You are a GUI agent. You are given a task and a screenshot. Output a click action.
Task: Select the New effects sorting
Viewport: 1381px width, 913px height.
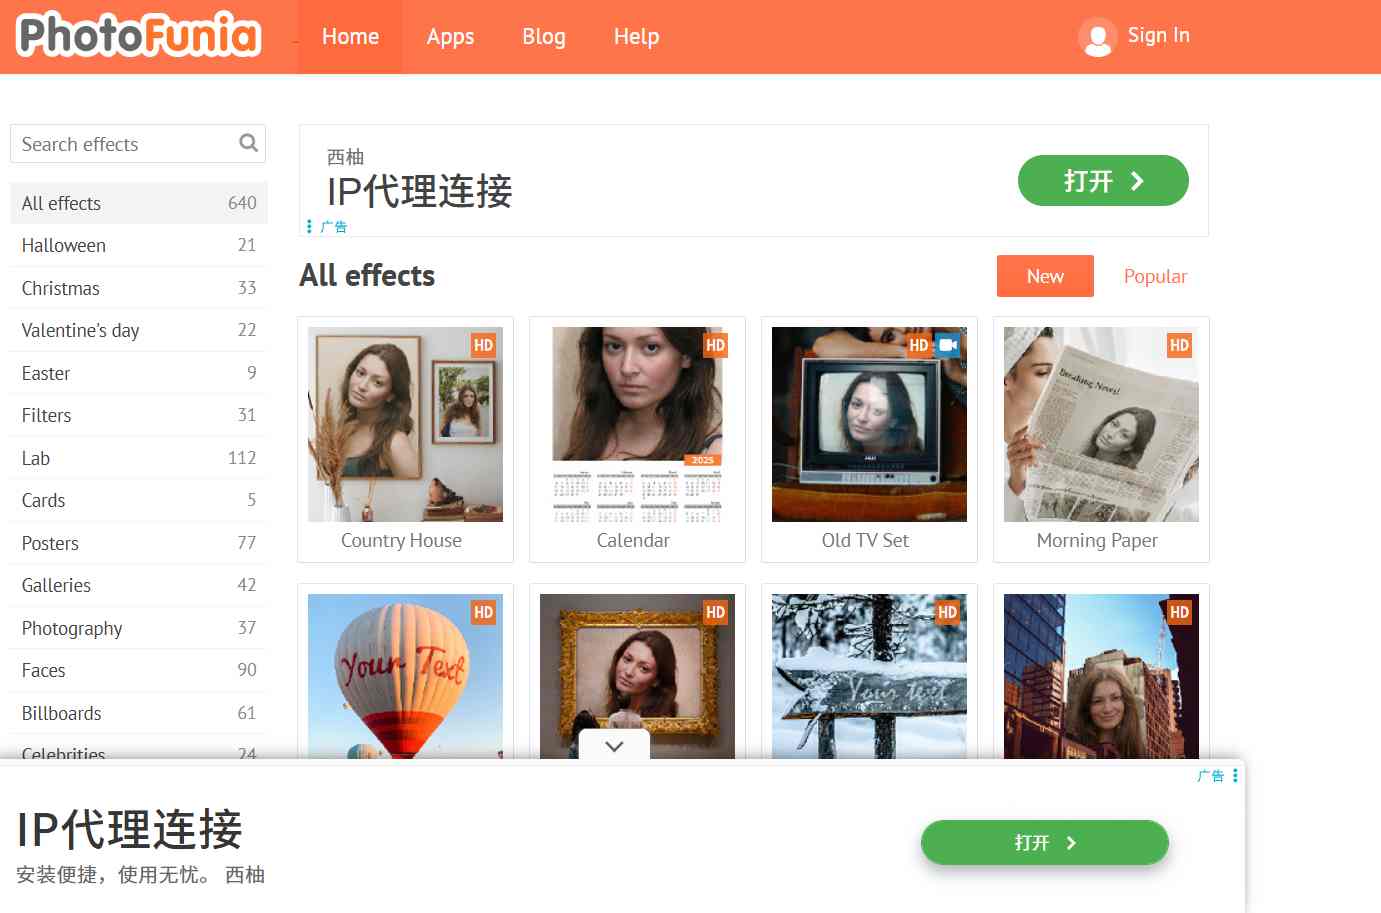(1045, 276)
